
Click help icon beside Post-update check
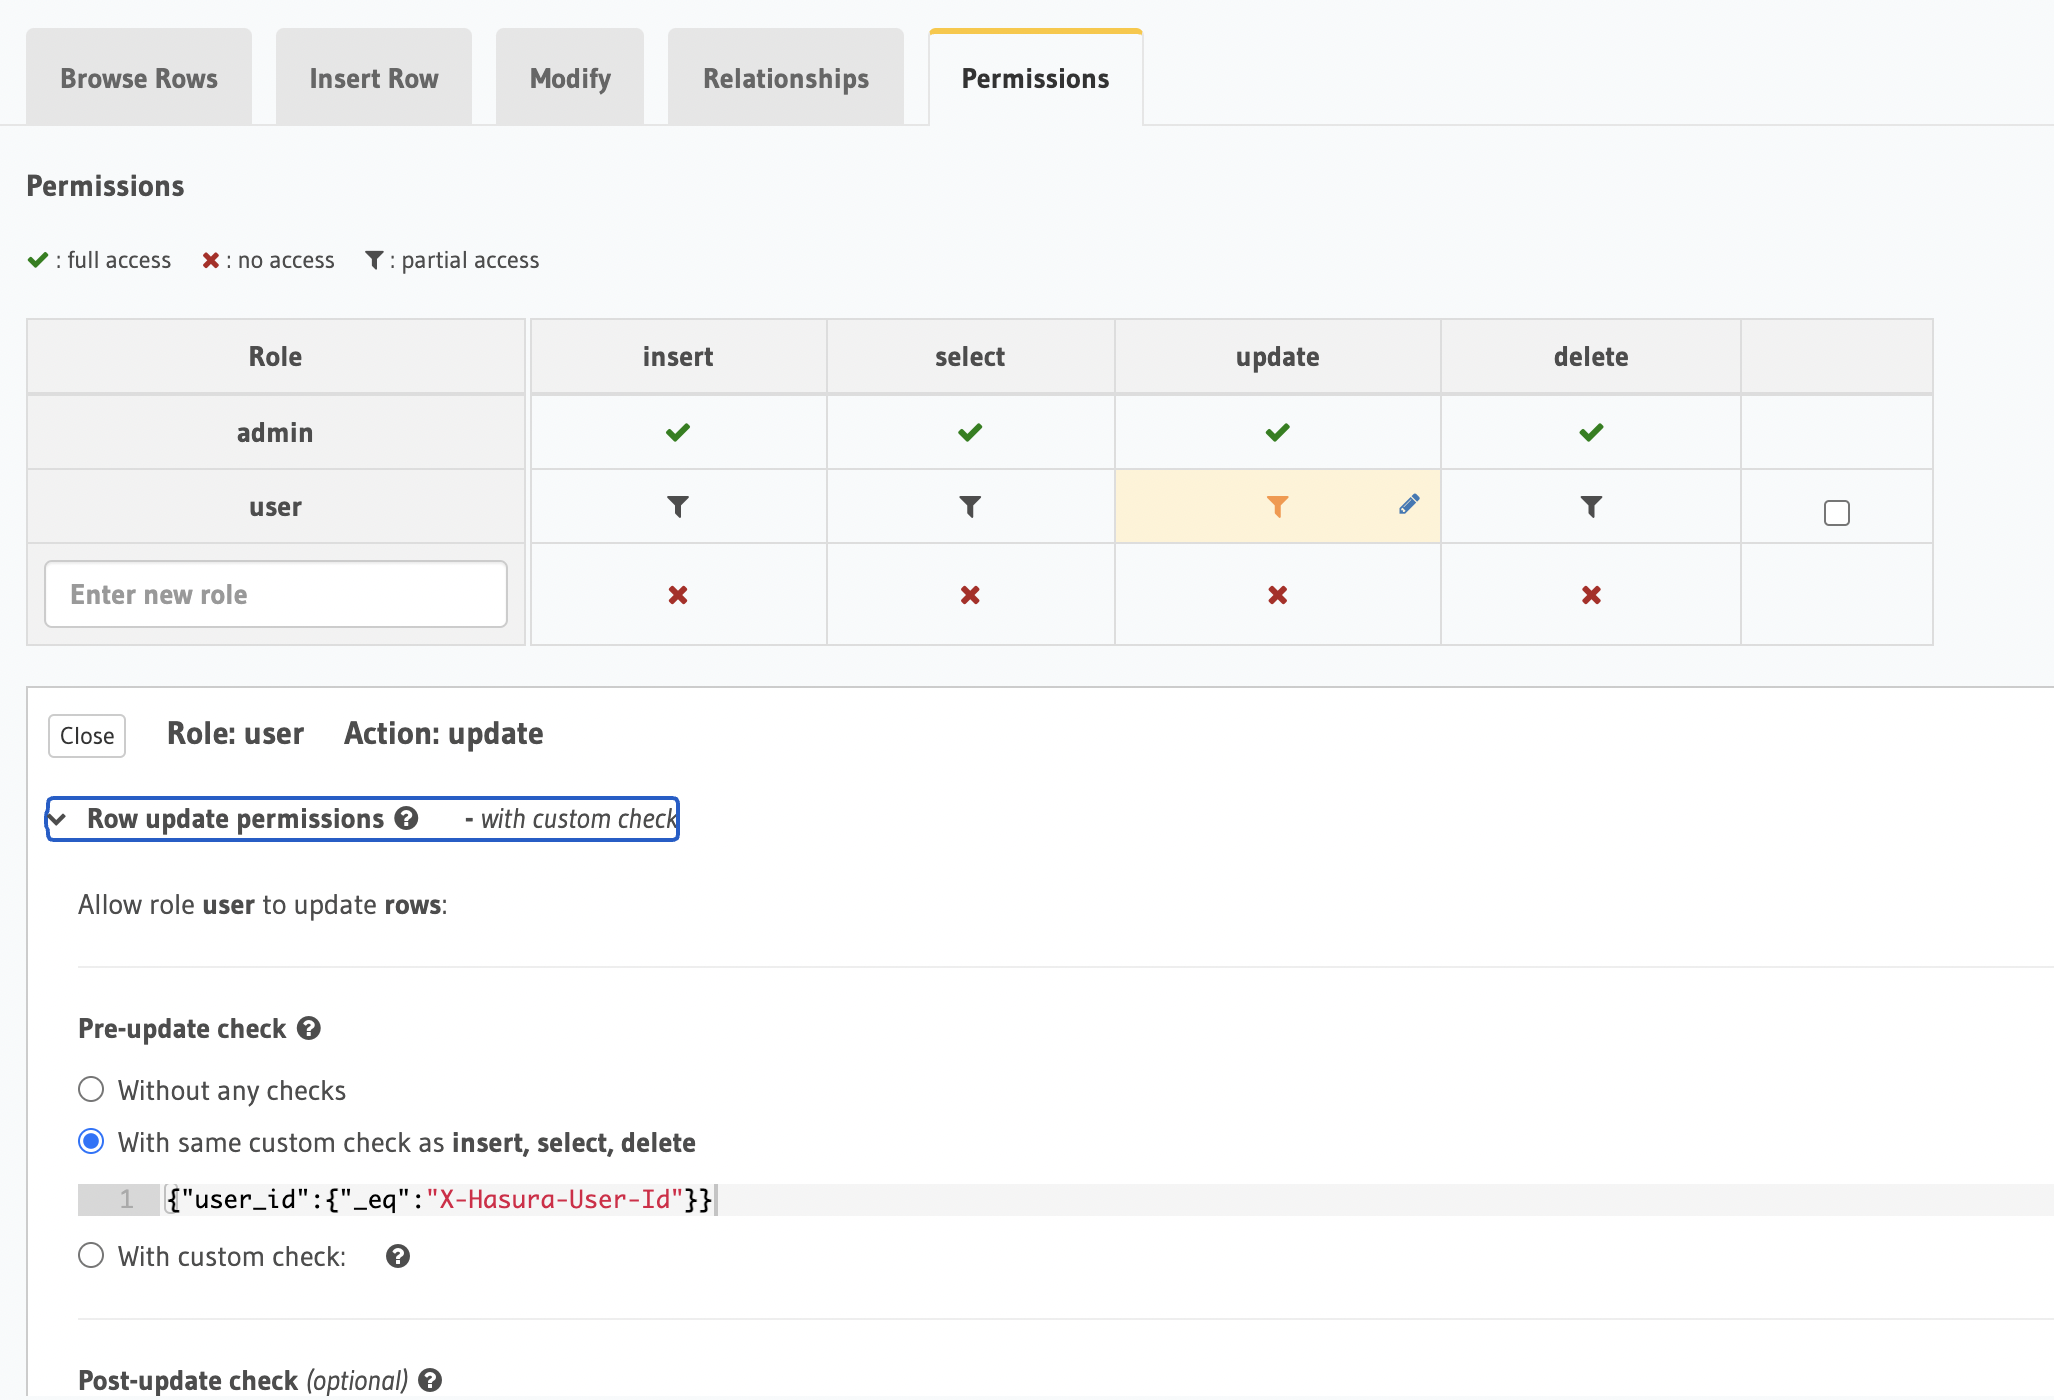pyautogui.click(x=430, y=1380)
